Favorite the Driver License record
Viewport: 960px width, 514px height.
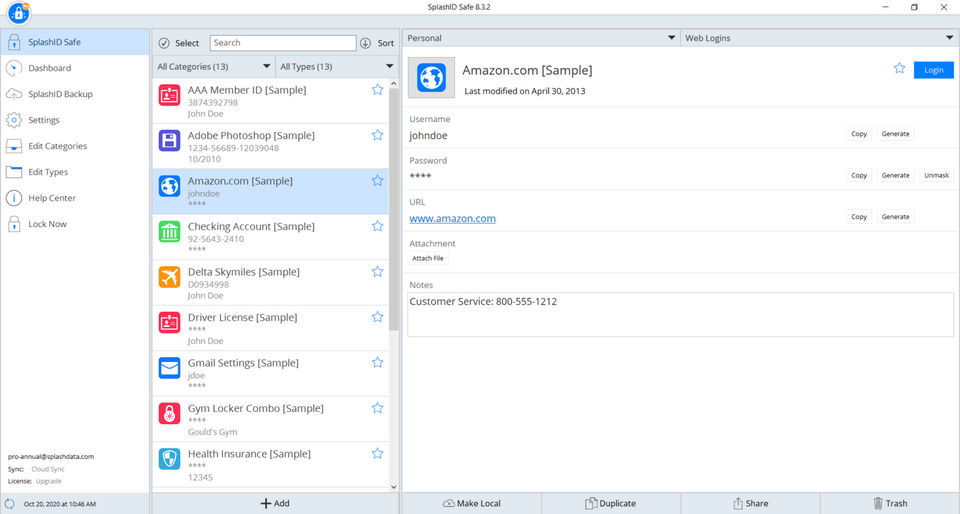(377, 317)
